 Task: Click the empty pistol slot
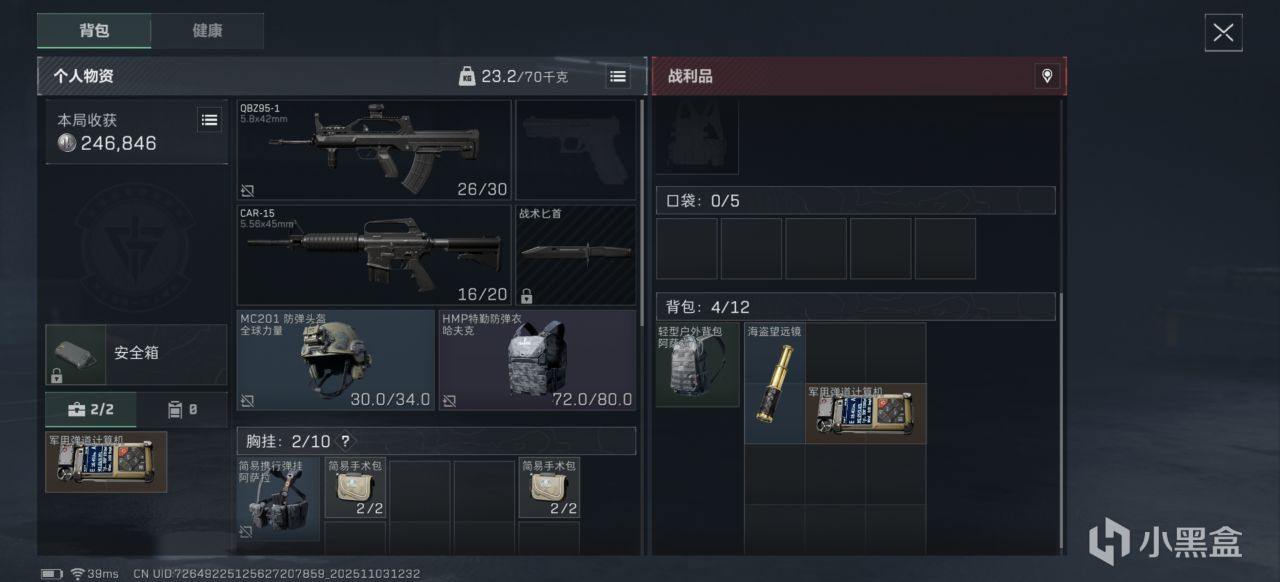click(x=576, y=150)
